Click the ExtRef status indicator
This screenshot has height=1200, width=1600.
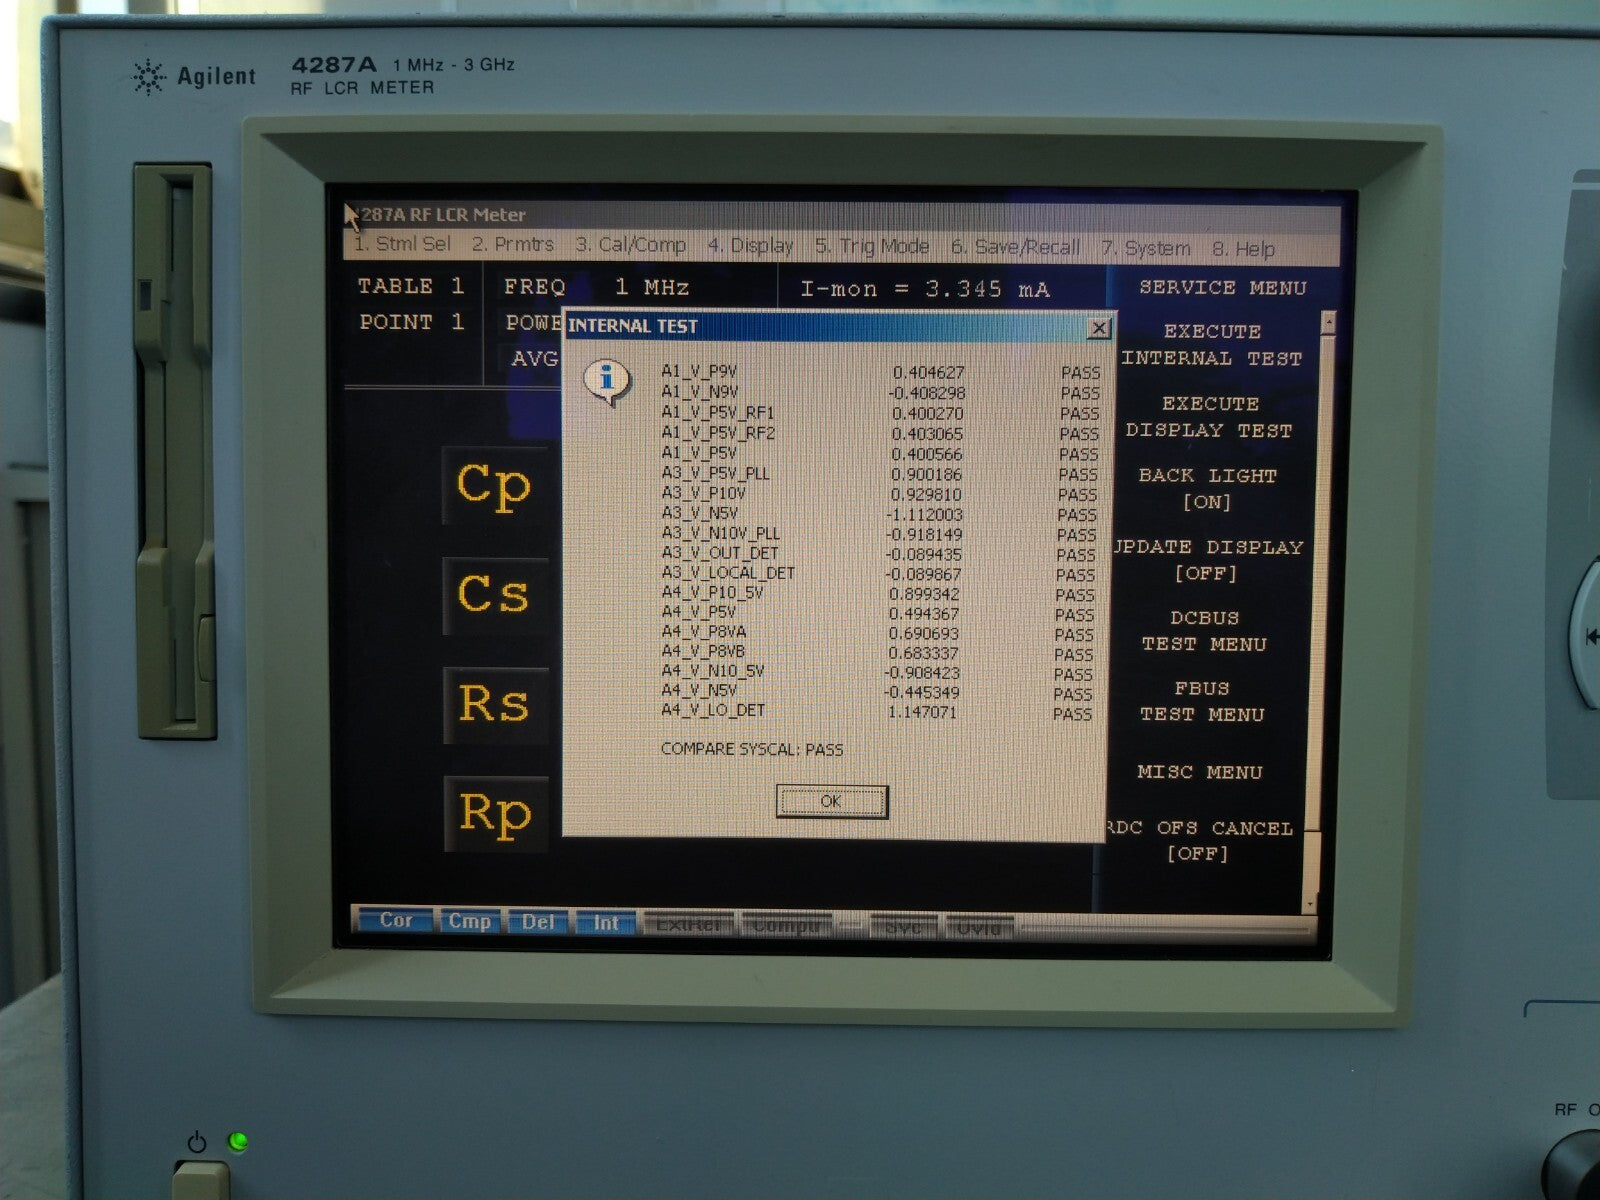pos(688,925)
